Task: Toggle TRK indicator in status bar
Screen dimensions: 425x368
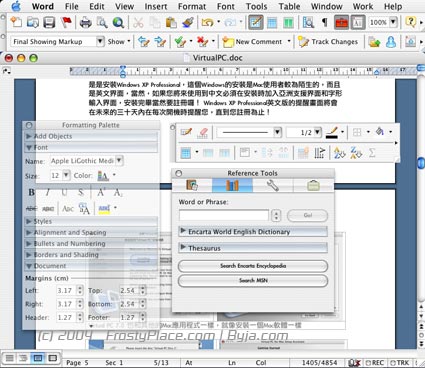Action: point(400,363)
